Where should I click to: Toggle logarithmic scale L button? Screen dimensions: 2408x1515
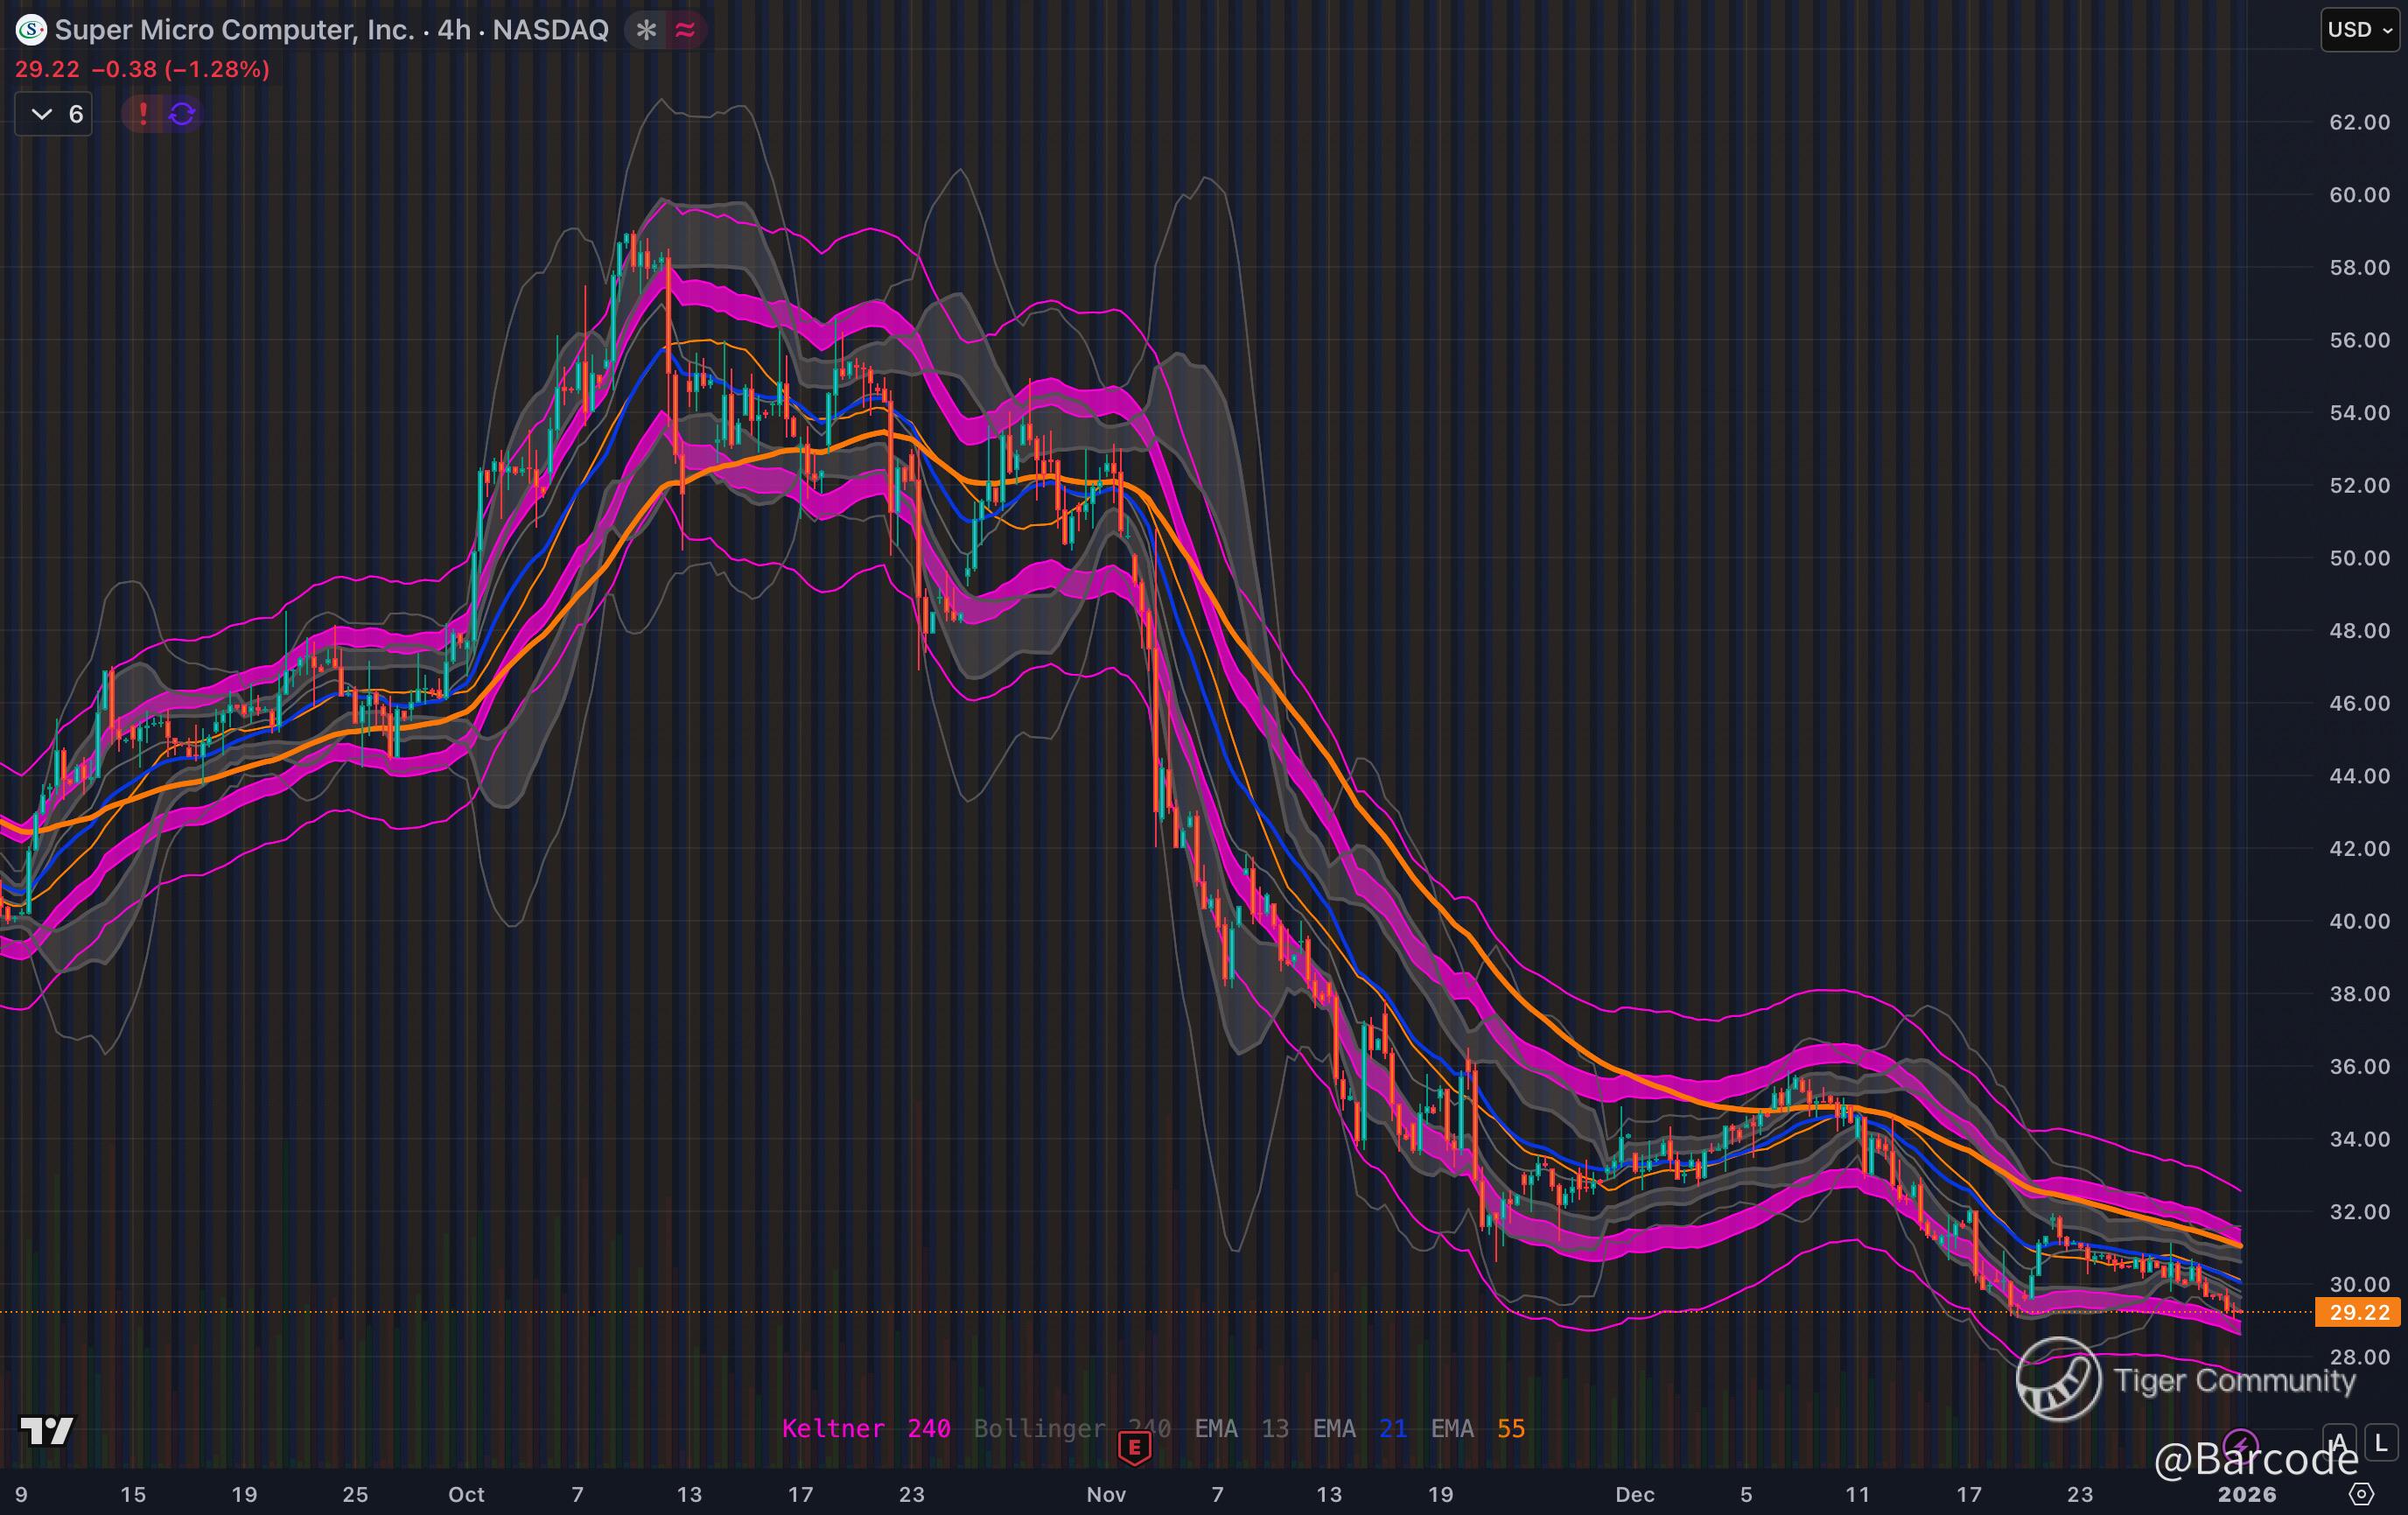(2381, 1443)
